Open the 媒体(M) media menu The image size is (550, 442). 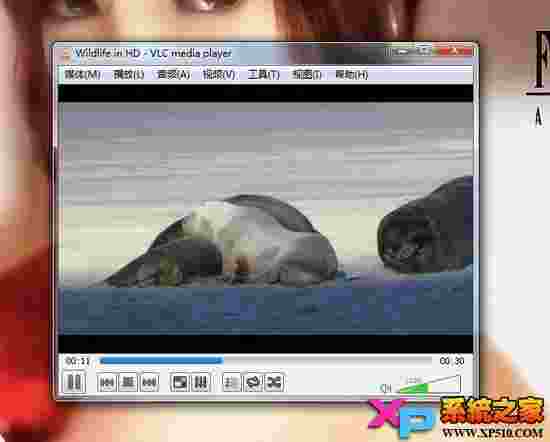tap(83, 74)
